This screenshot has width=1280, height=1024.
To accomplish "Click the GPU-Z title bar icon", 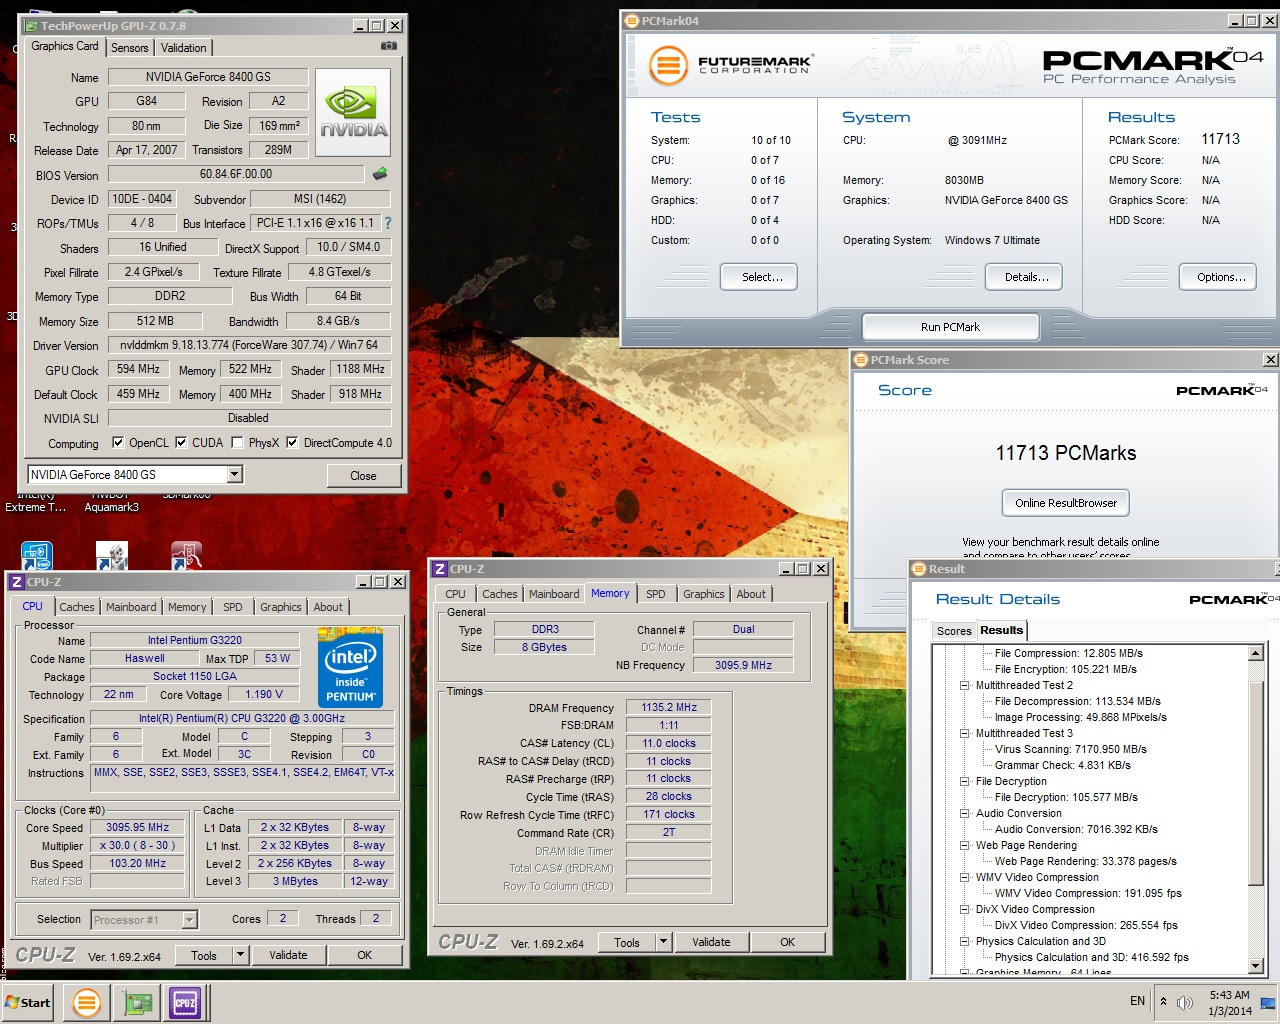I will pyautogui.click(x=31, y=25).
